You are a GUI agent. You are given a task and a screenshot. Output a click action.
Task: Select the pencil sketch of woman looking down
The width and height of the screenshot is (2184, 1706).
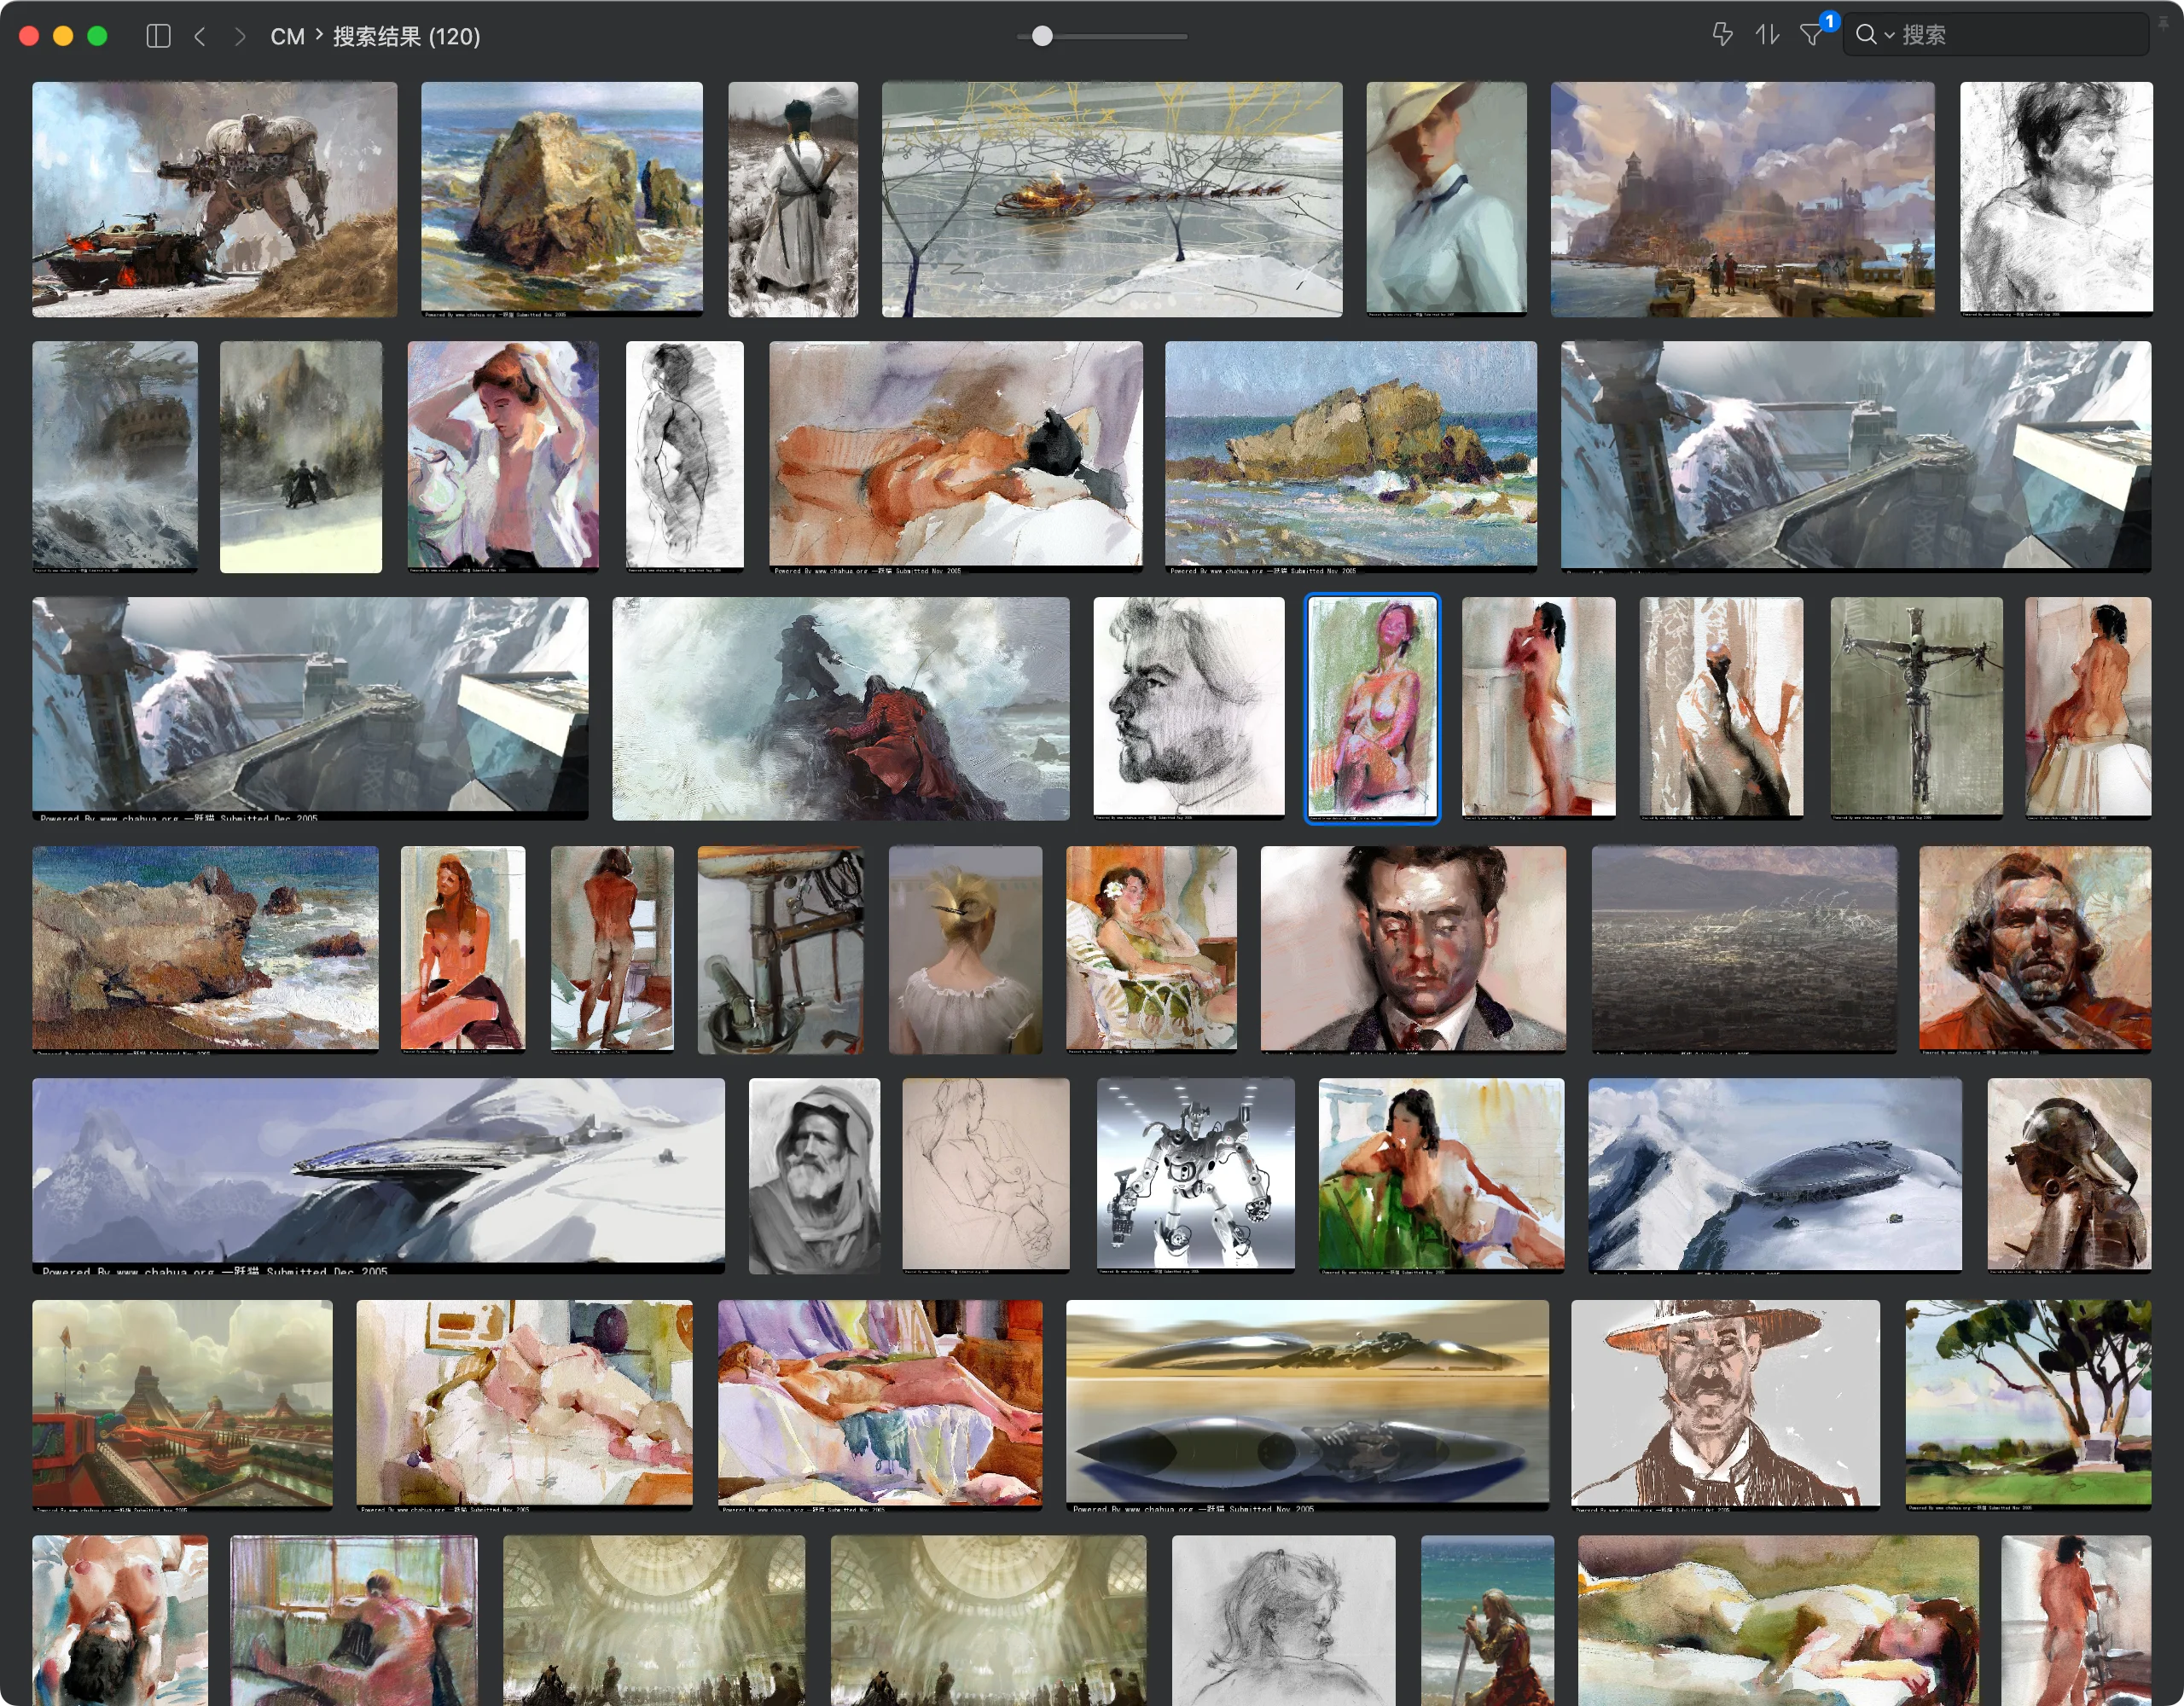(1283, 1620)
